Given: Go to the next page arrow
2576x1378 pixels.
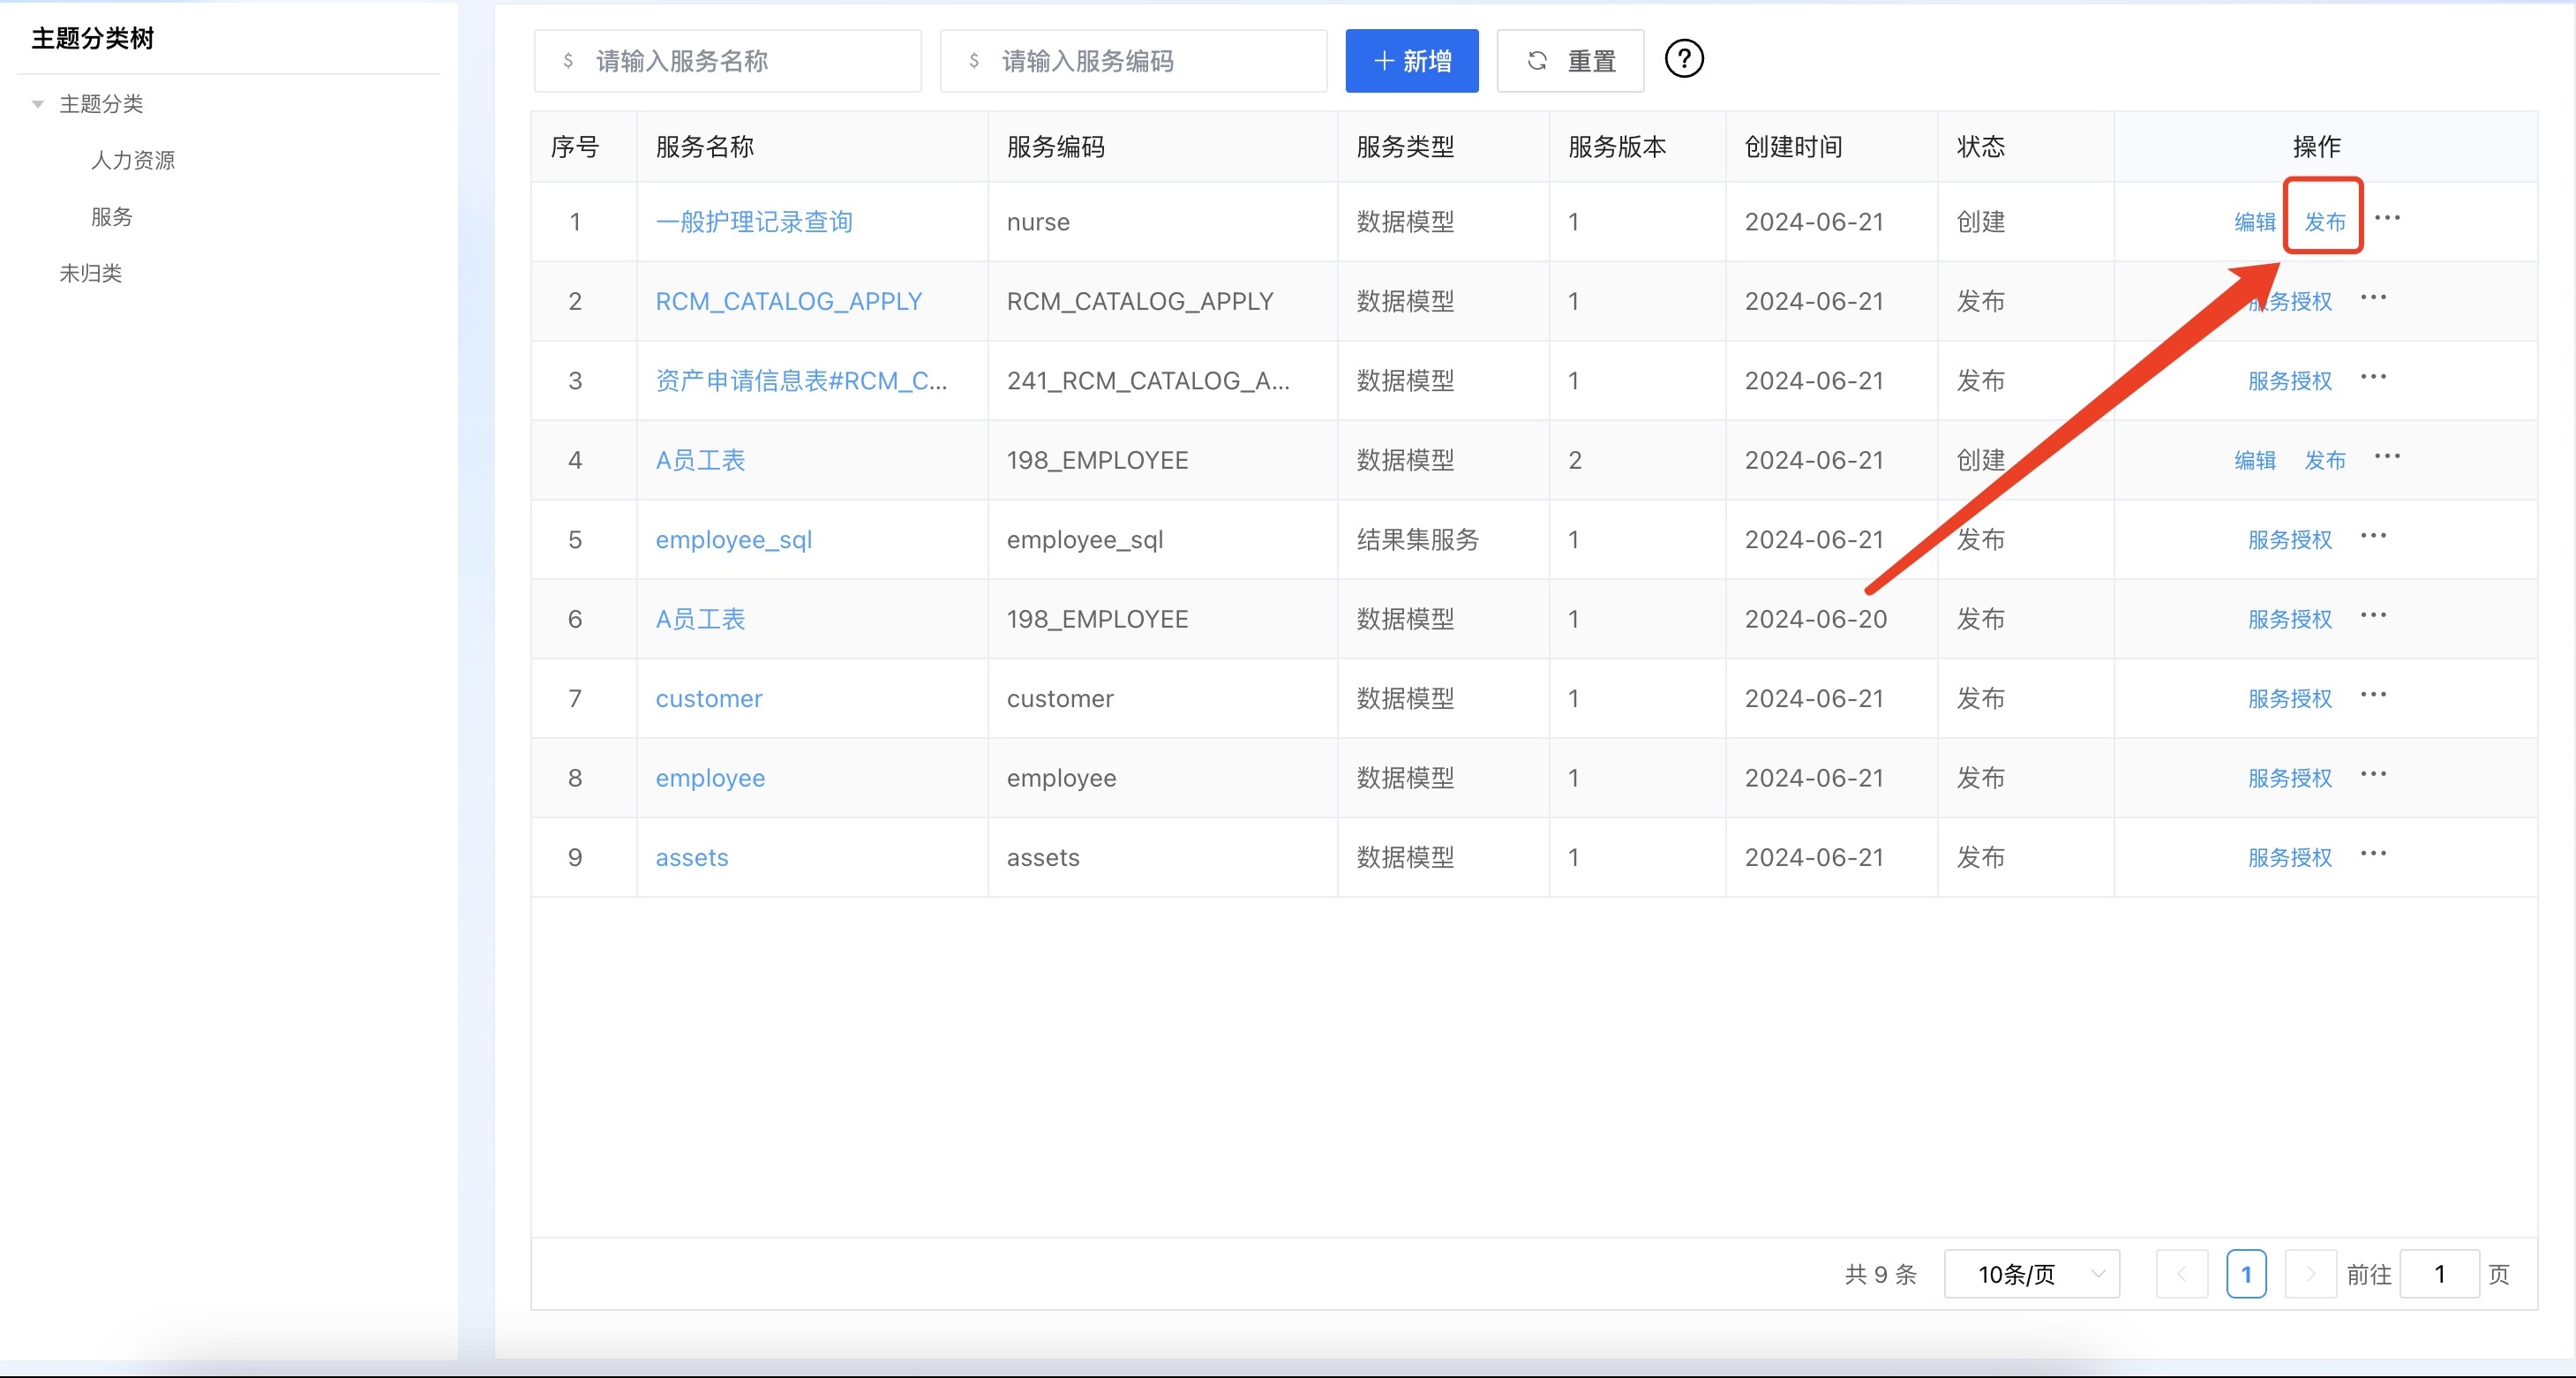Looking at the screenshot, I should tap(2310, 1274).
